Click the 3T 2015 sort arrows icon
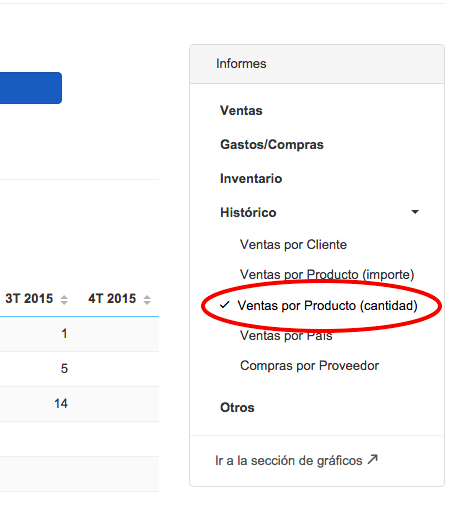472x526 pixels. pos(64,300)
